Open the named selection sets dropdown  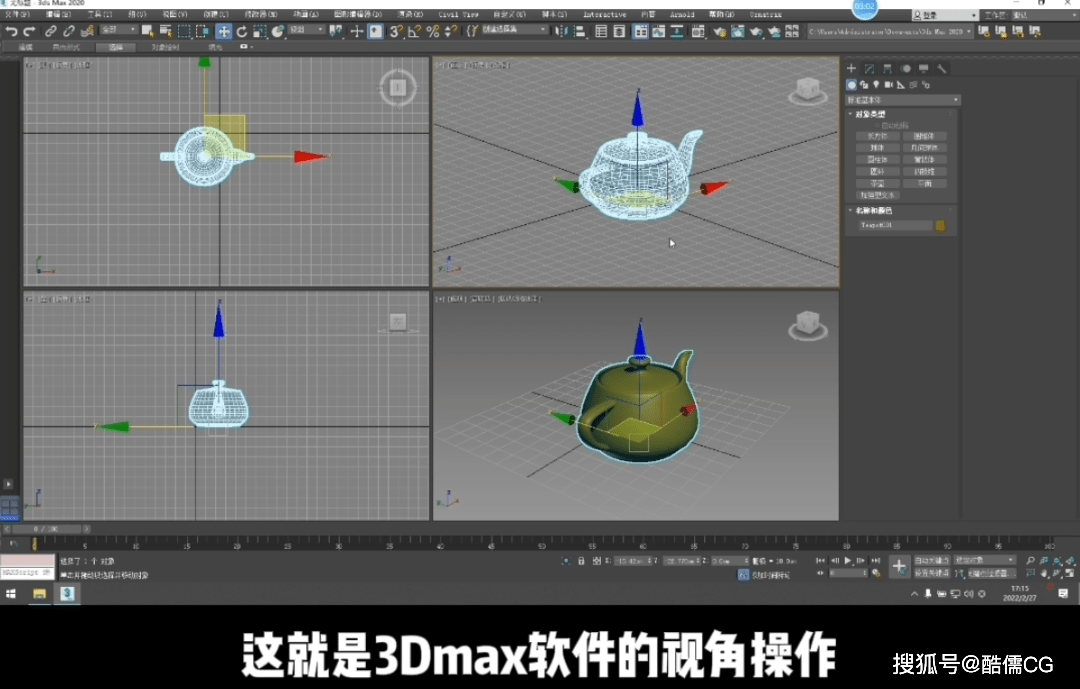(x=513, y=30)
